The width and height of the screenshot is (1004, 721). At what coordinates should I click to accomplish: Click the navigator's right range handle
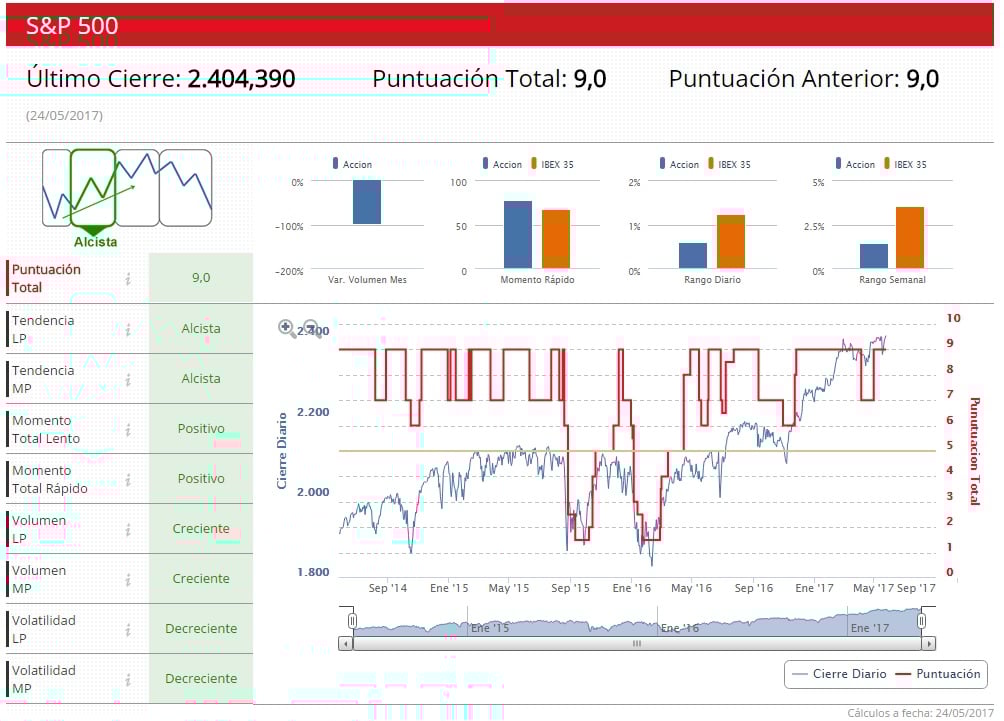[x=921, y=620]
